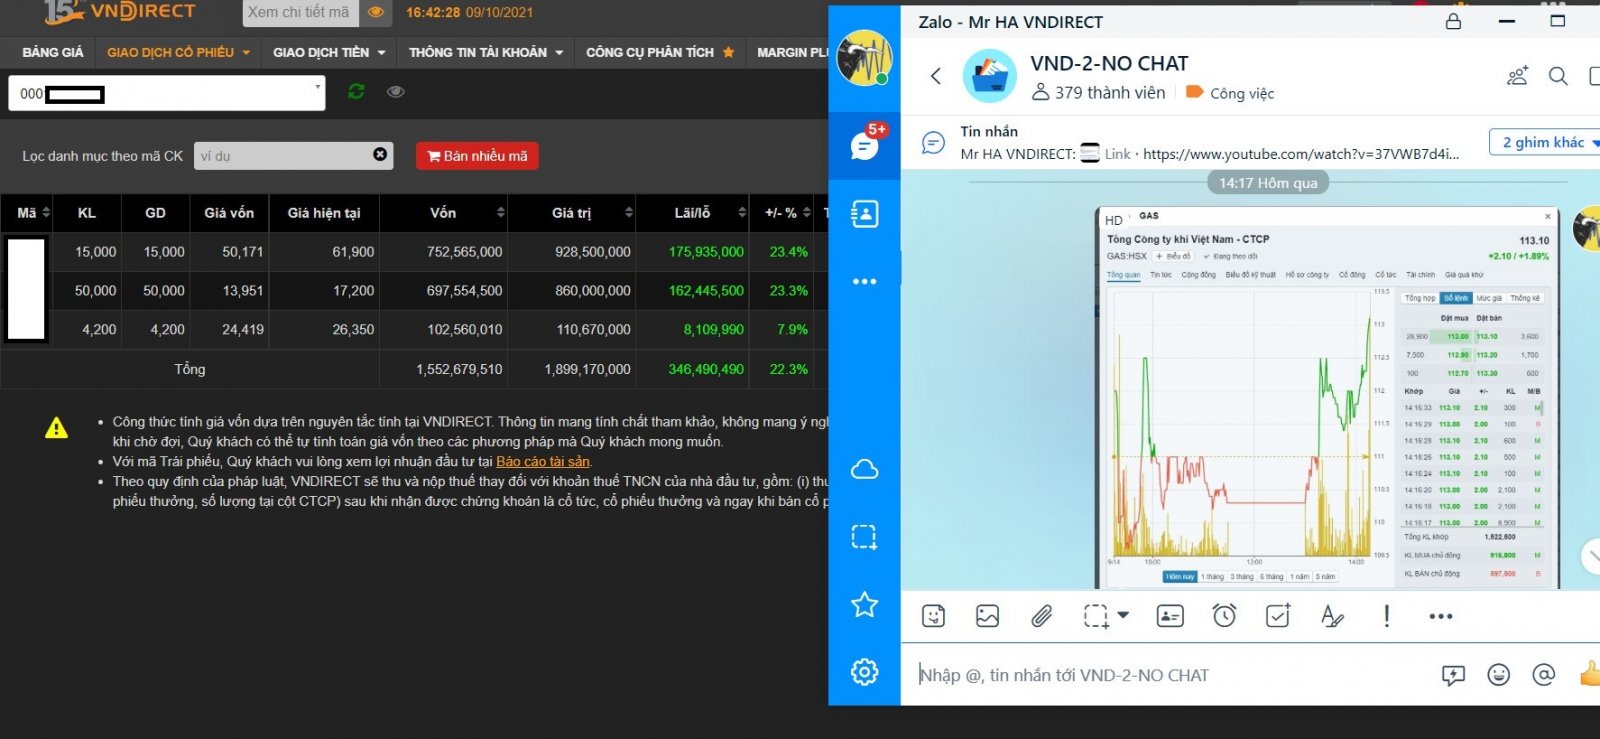
Task: Click the total profit '346,490,490'
Action: pos(706,369)
